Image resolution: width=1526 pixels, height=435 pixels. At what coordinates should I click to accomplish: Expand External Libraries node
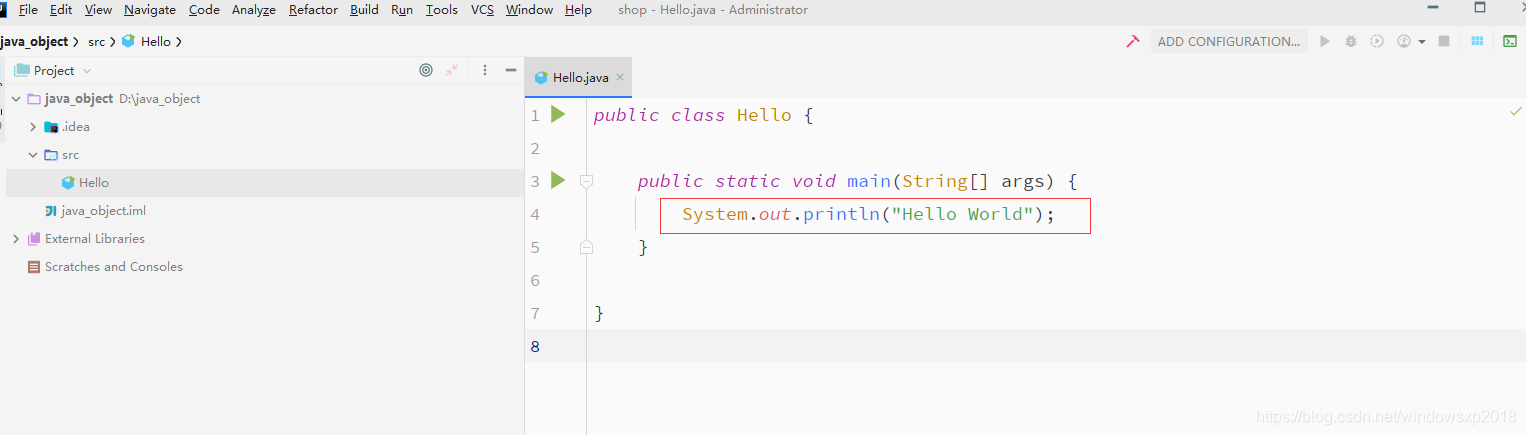16,239
